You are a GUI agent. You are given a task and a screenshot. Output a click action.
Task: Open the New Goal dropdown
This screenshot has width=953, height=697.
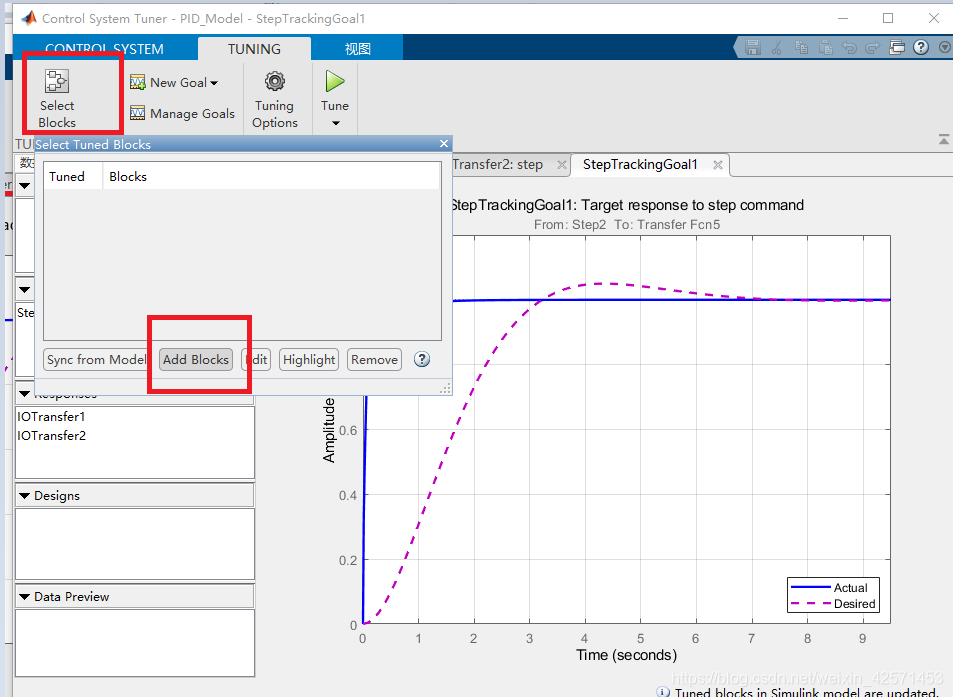tap(174, 82)
